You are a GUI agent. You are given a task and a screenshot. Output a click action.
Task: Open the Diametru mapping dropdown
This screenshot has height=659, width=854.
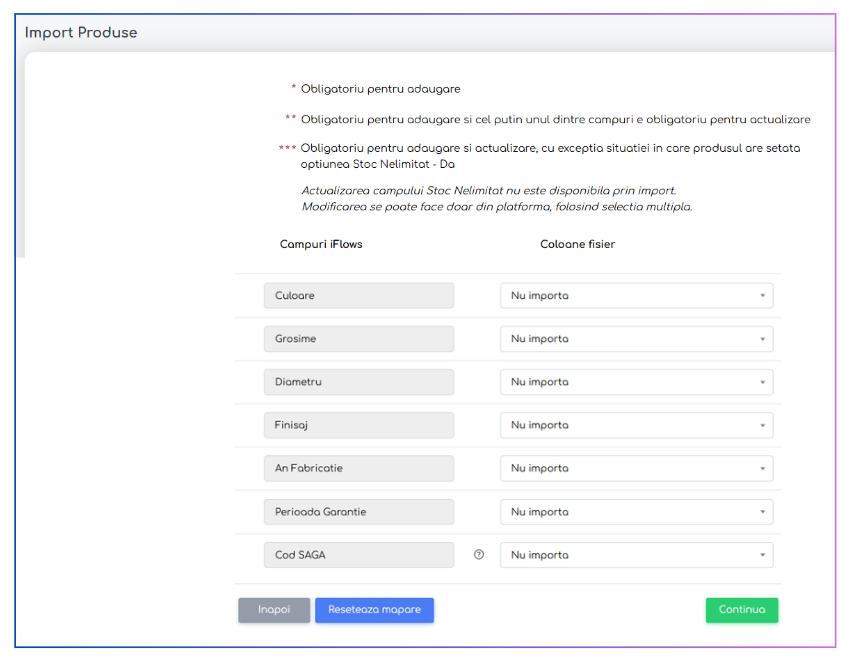[x=636, y=382]
